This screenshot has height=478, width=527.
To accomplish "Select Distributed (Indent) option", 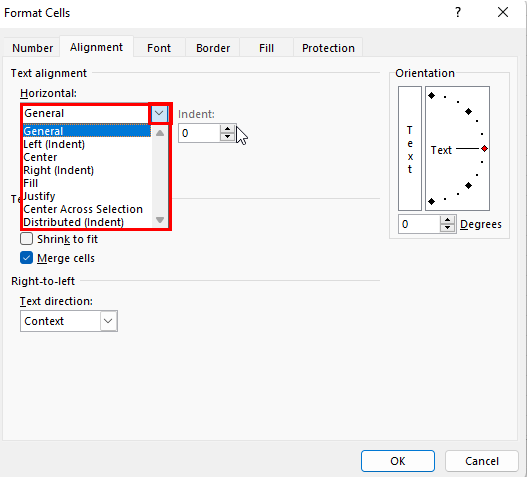I will [86, 222].
